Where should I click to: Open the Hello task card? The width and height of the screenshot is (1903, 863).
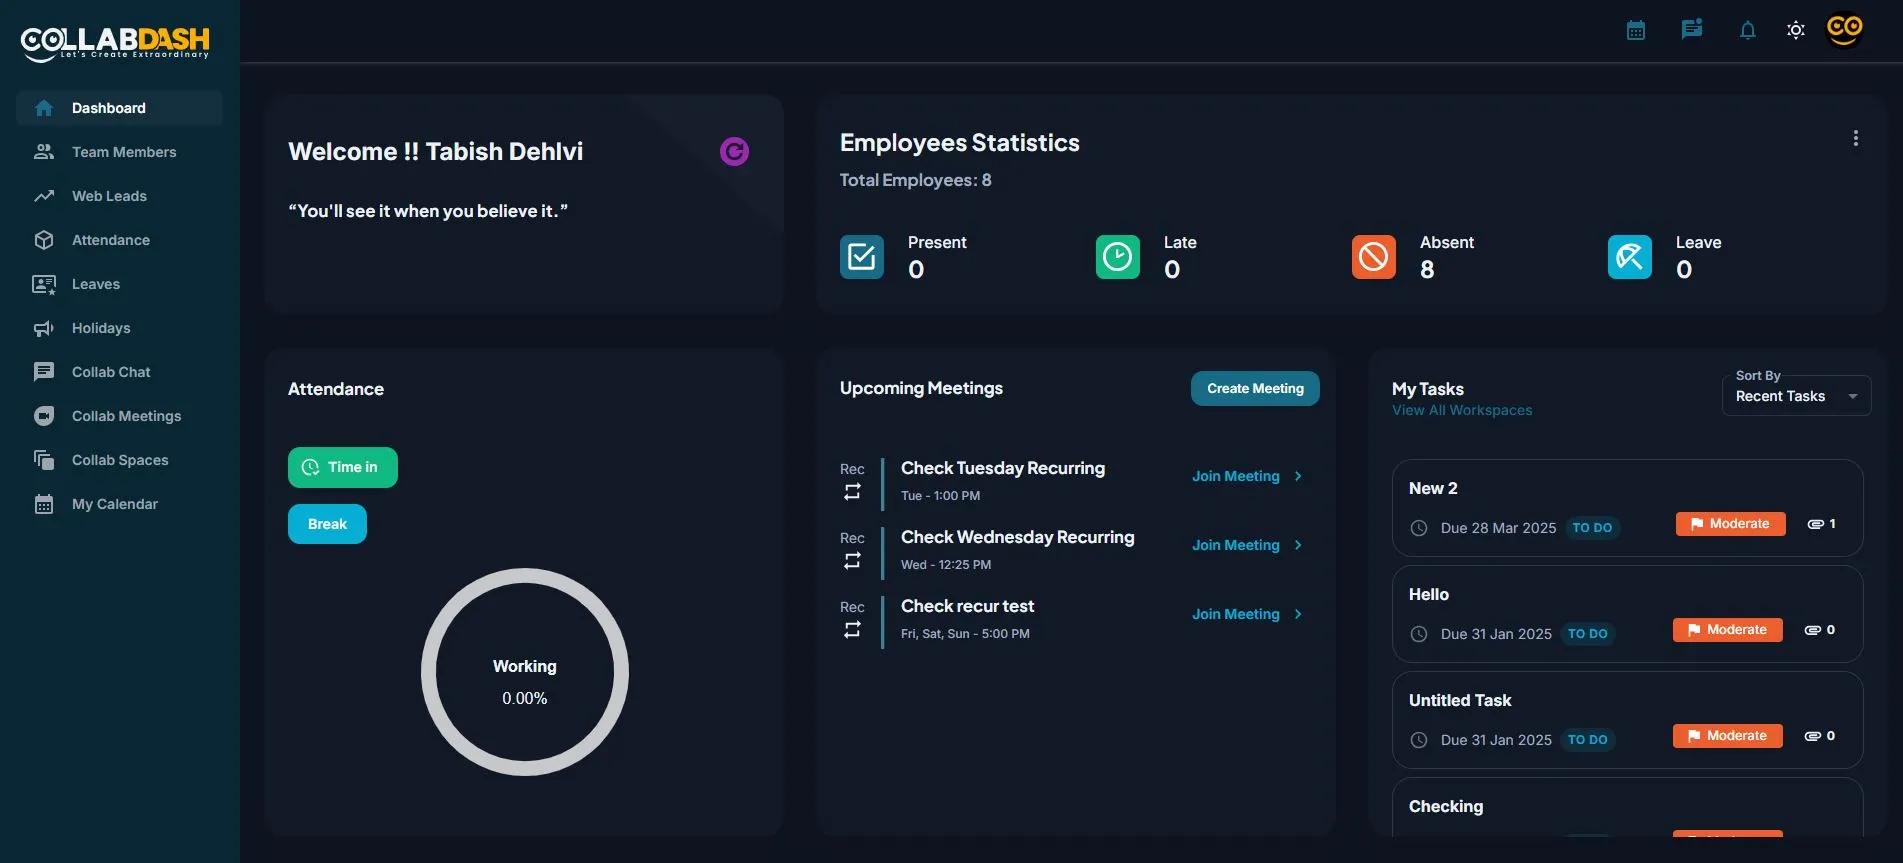(1627, 614)
